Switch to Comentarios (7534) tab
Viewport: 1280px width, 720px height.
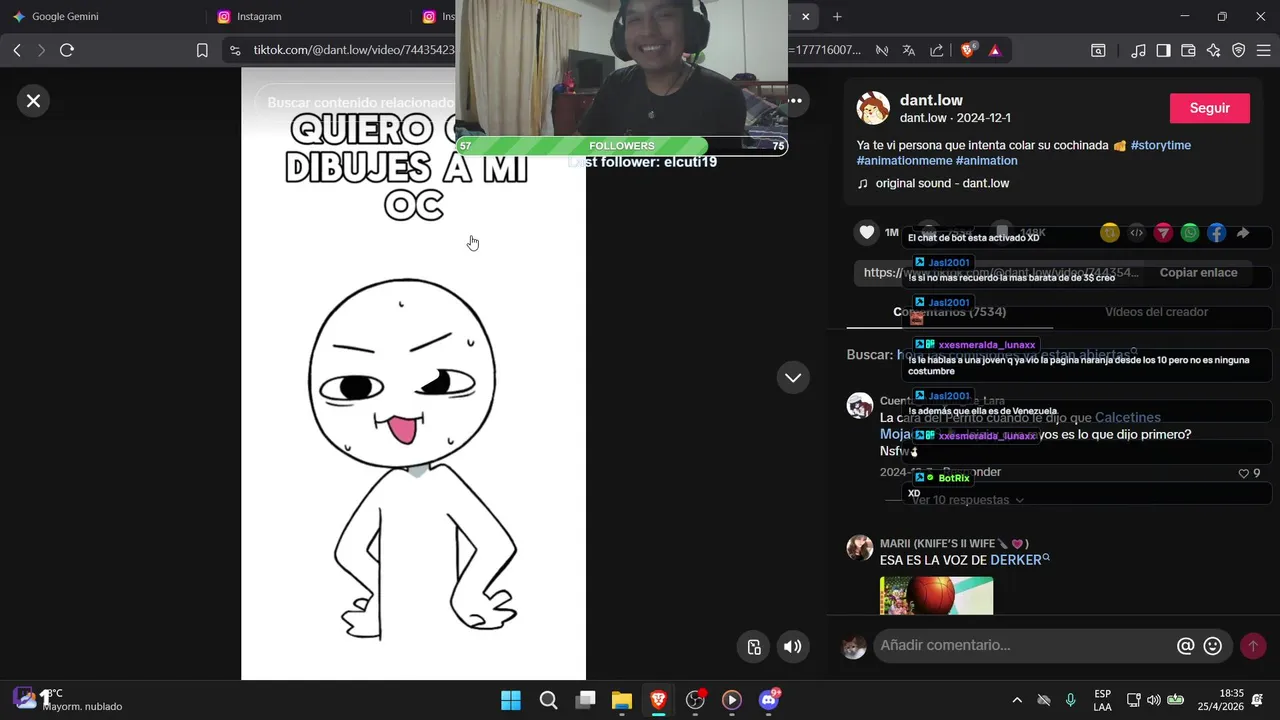point(950,312)
